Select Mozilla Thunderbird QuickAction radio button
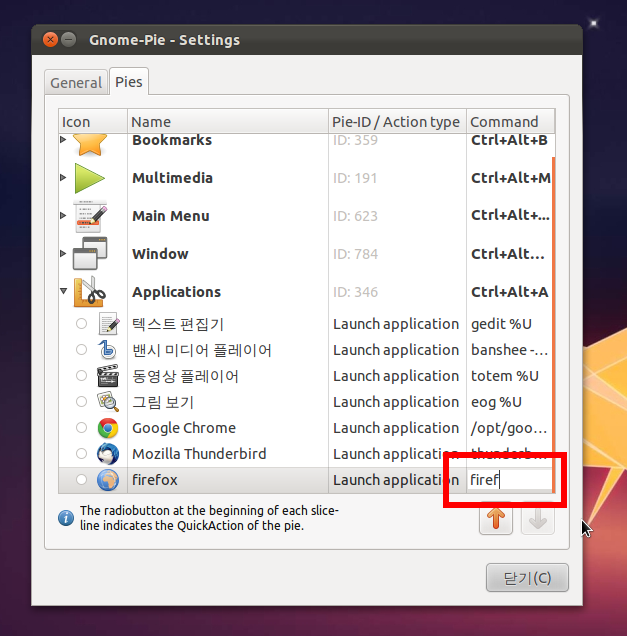Screen dimensions: 627x636 tap(82, 453)
